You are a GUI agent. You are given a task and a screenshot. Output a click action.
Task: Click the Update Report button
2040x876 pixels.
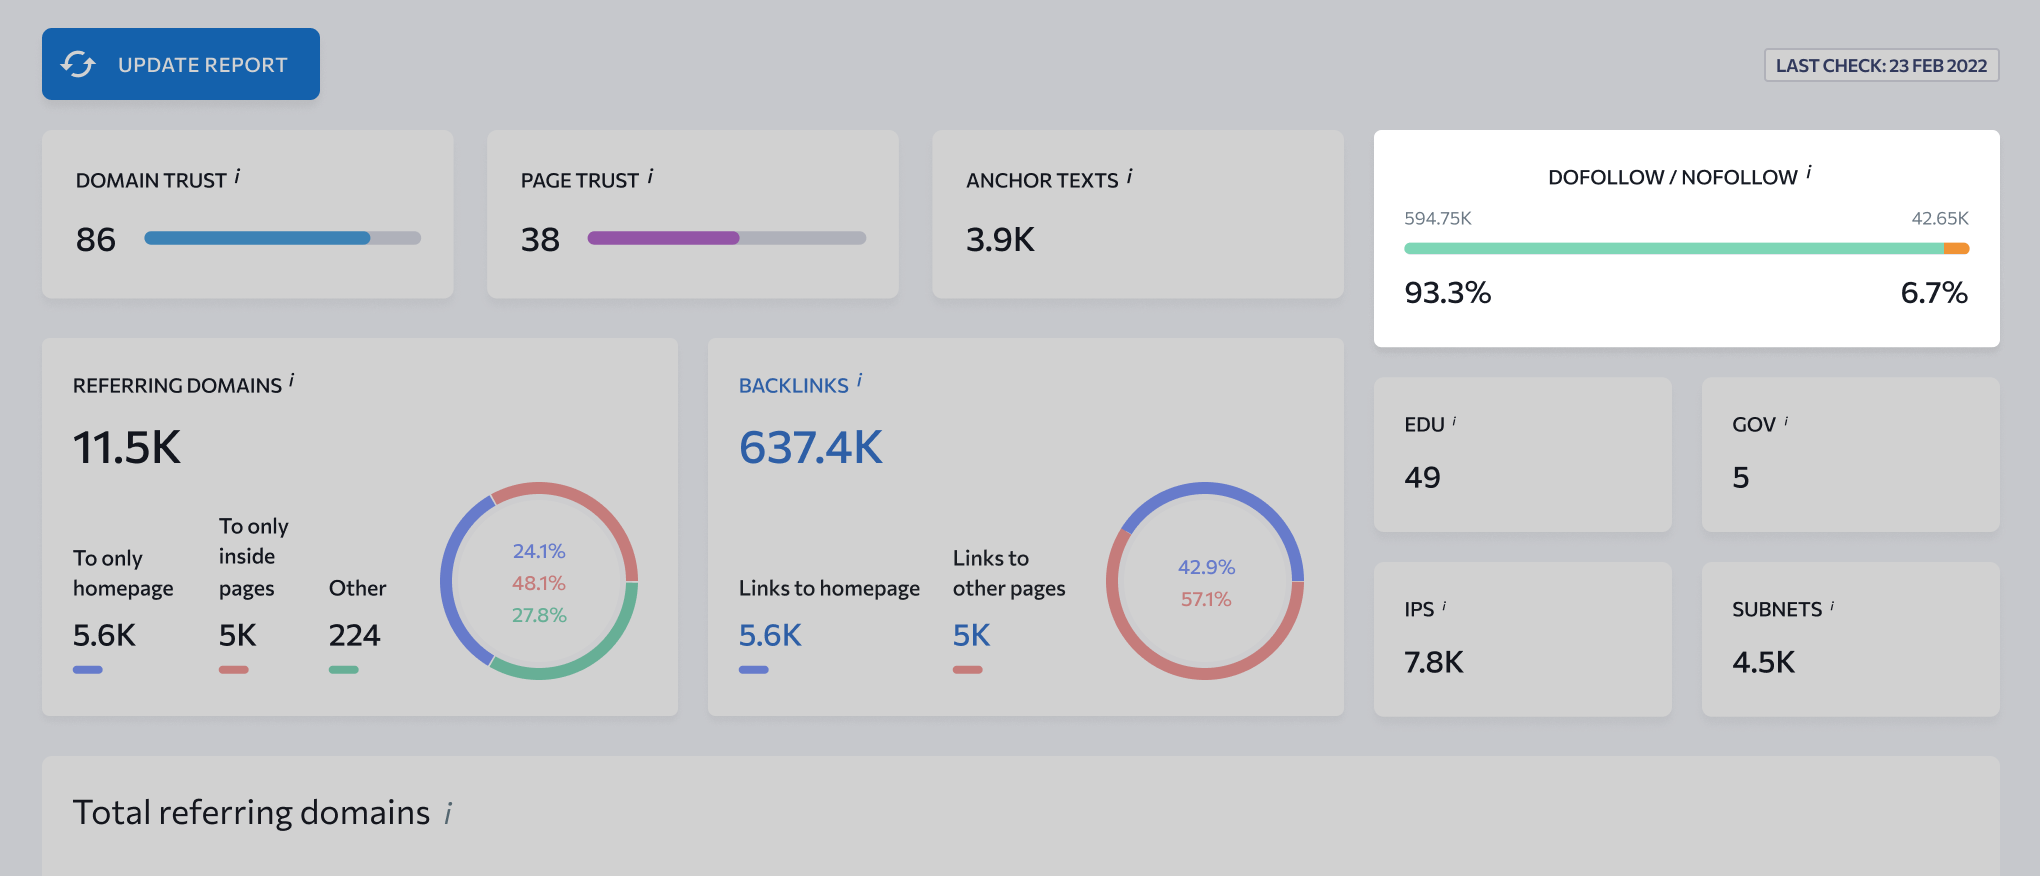pos(181,64)
